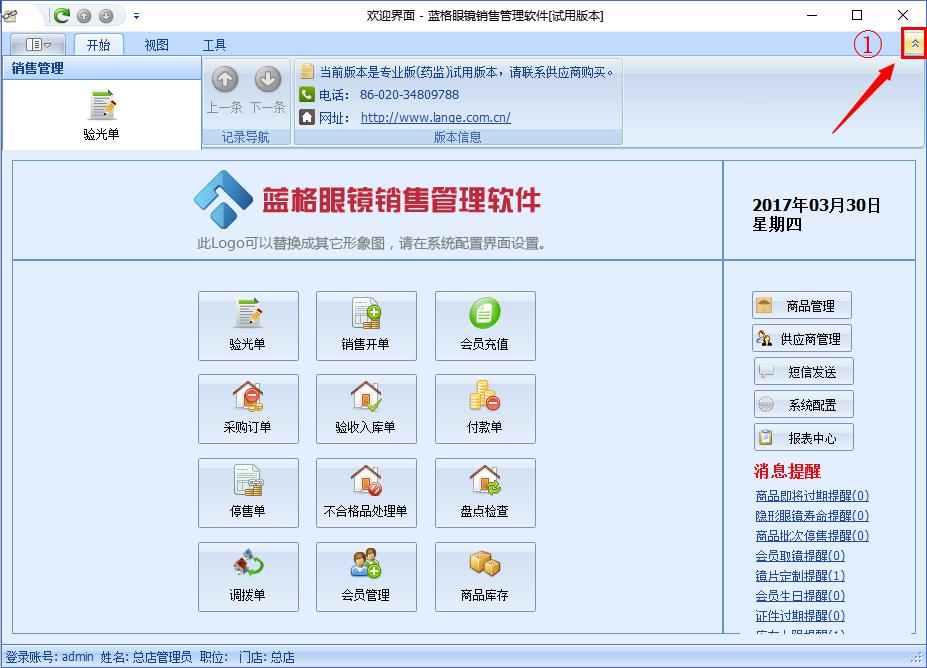This screenshot has height=668, width=927.
Task: Click the green refresh icon in title bar
Action: pos(62,15)
